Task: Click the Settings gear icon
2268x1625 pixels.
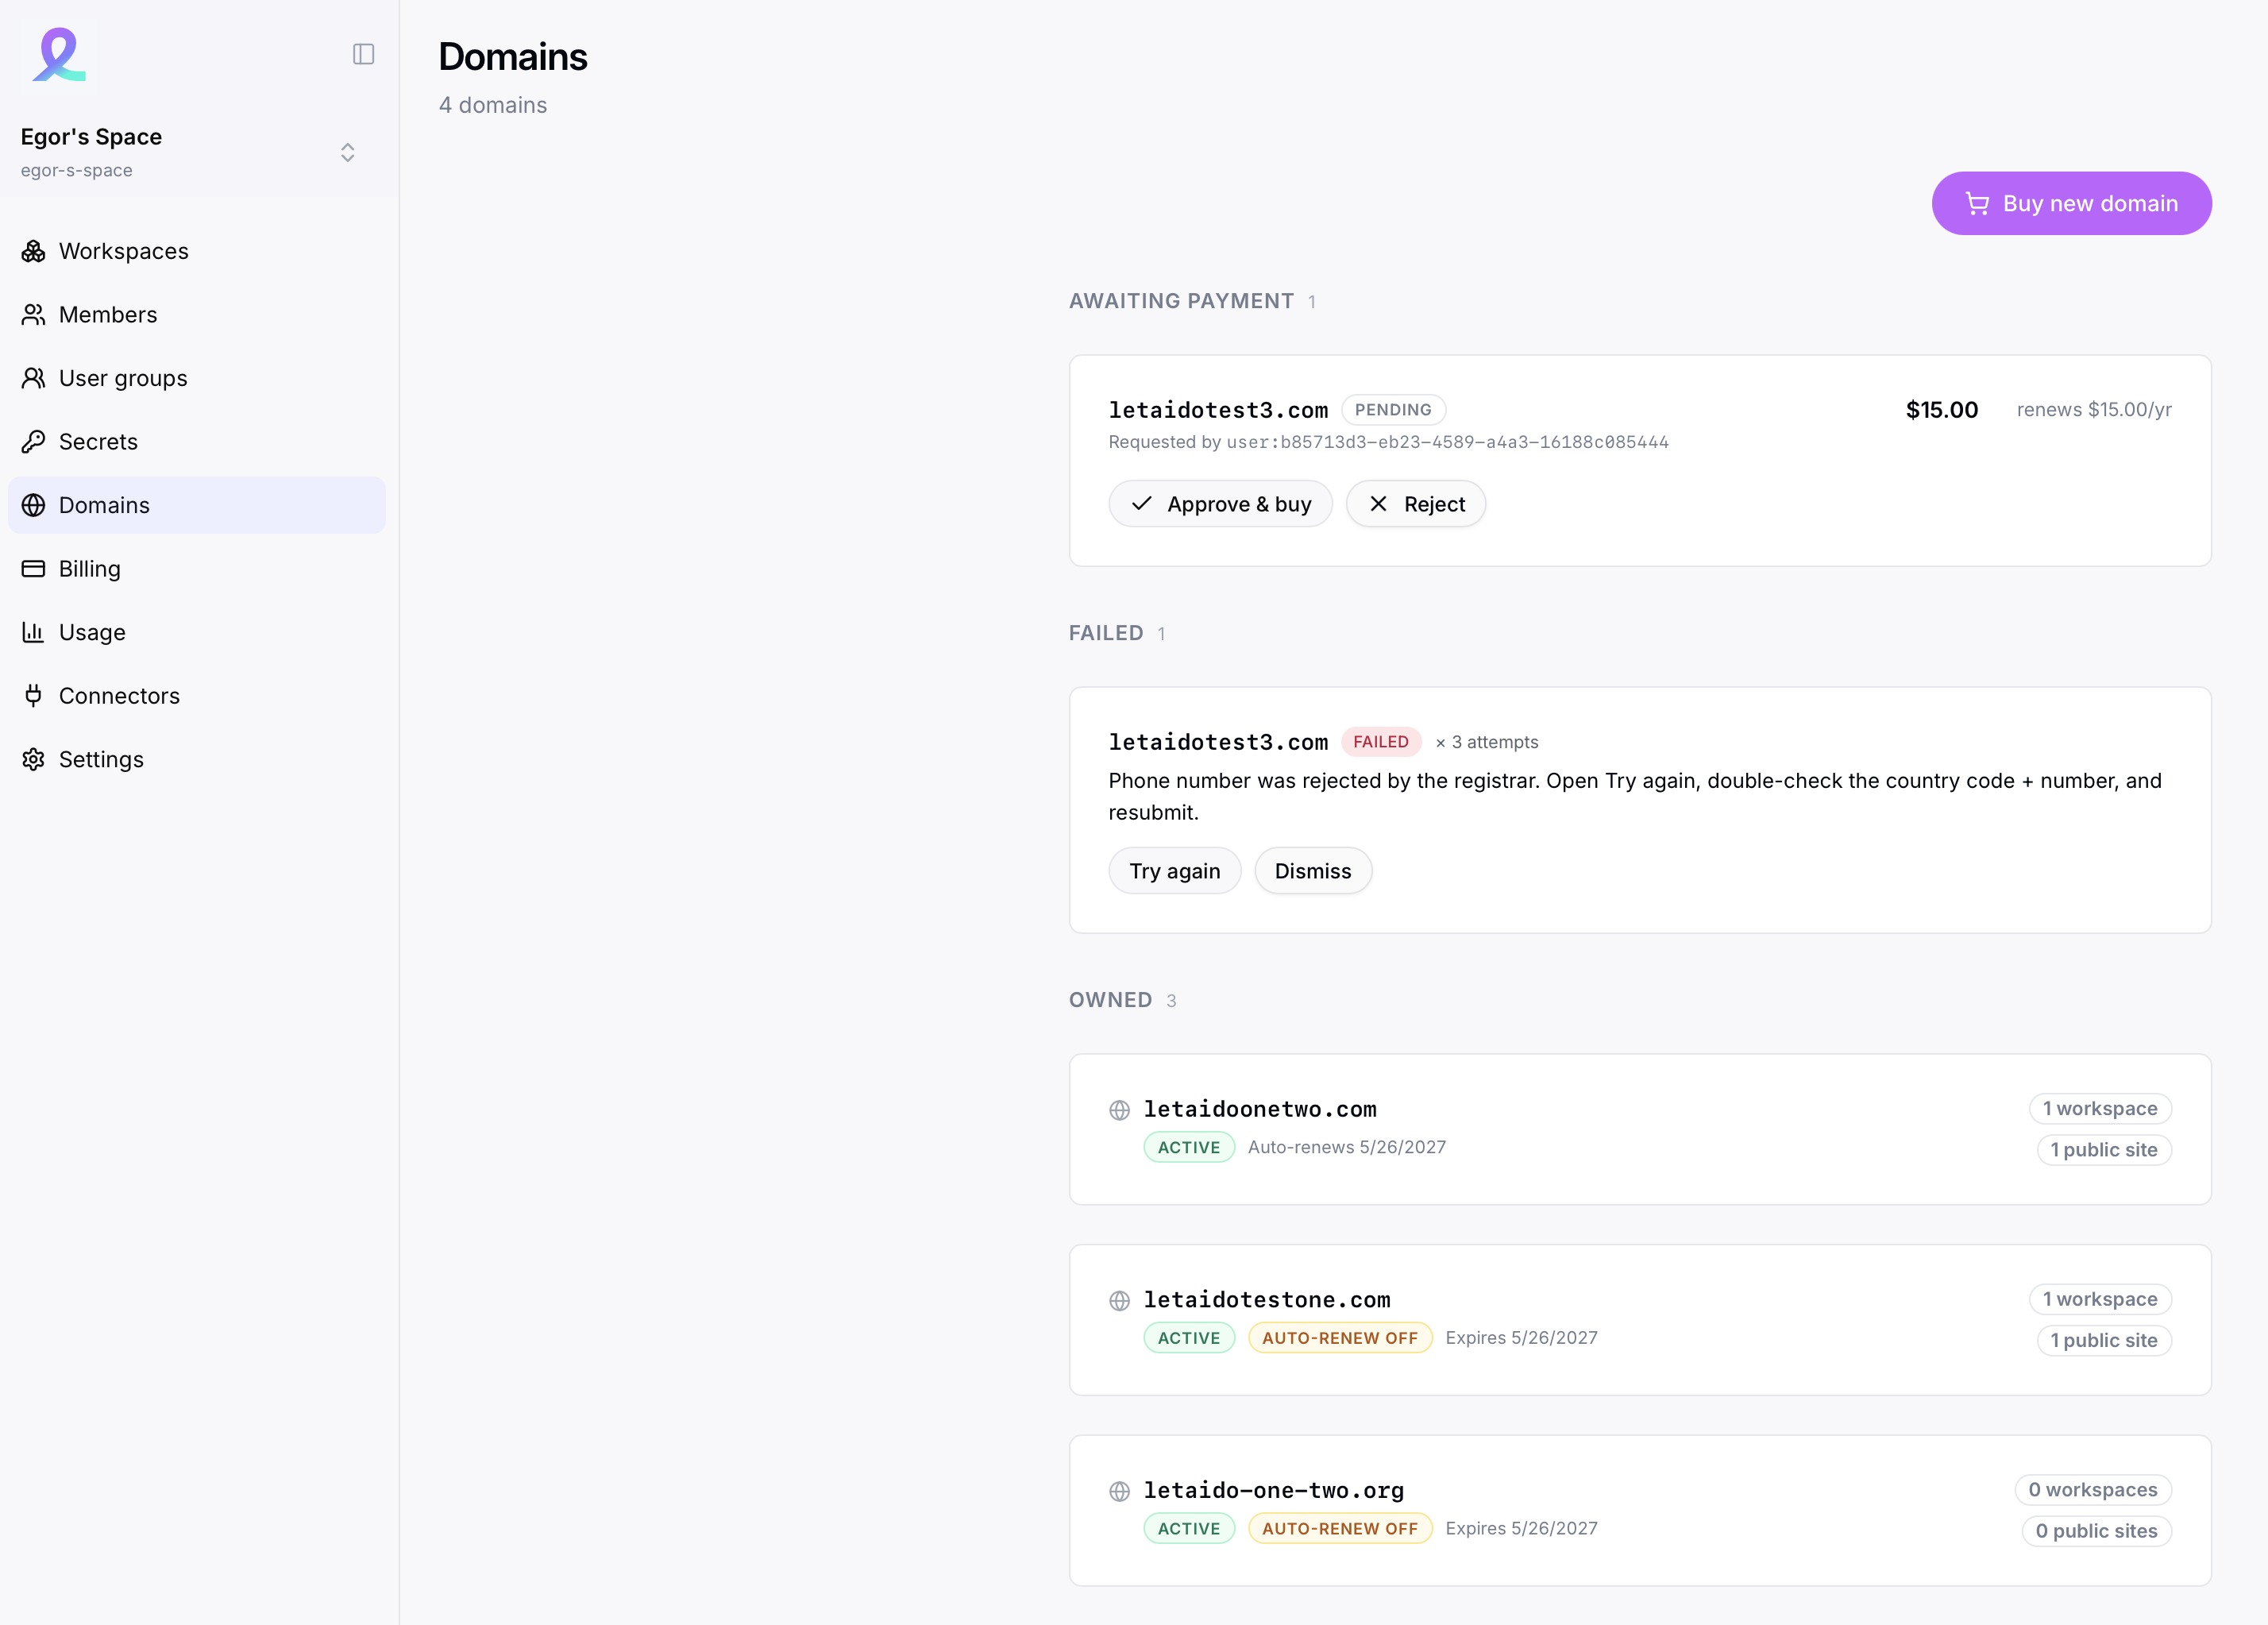Action: coord(34,759)
